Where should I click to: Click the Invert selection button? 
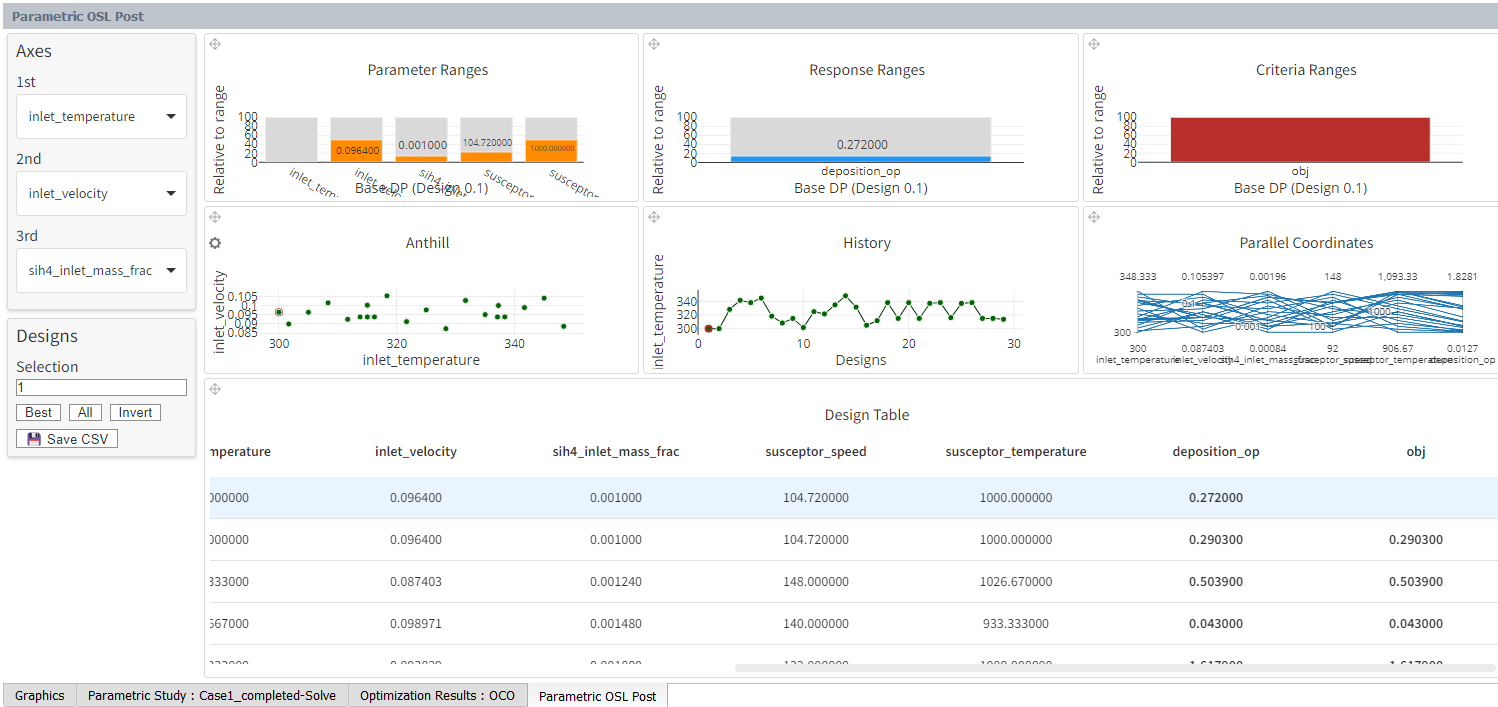coord(136,412)
